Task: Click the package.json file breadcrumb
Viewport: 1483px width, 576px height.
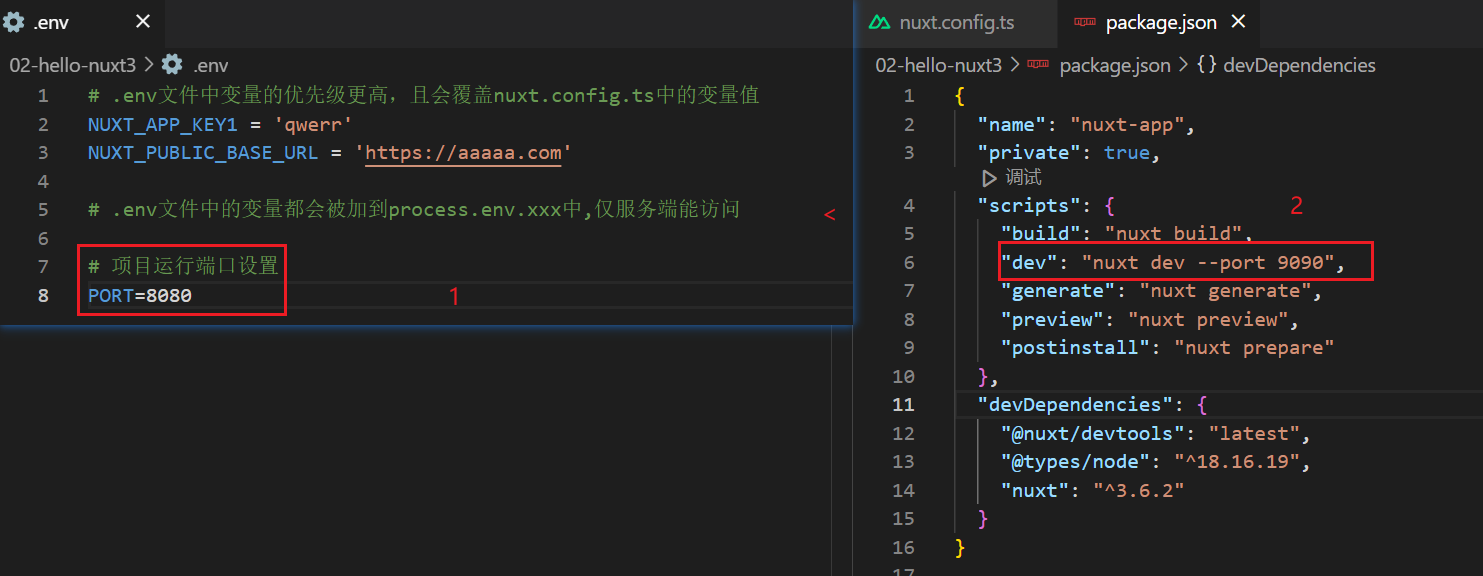Action: [1115, 65]
